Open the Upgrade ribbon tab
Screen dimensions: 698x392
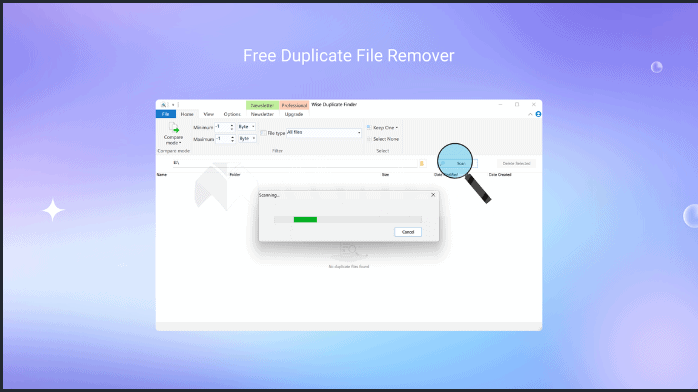point(294,114)
